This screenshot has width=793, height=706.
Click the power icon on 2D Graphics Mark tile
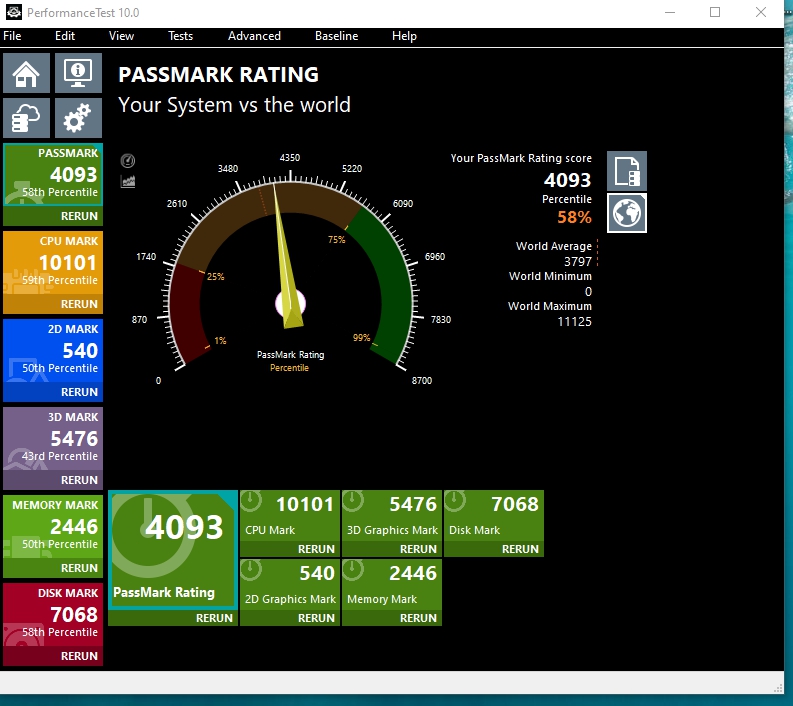click(x=251, y=570)
